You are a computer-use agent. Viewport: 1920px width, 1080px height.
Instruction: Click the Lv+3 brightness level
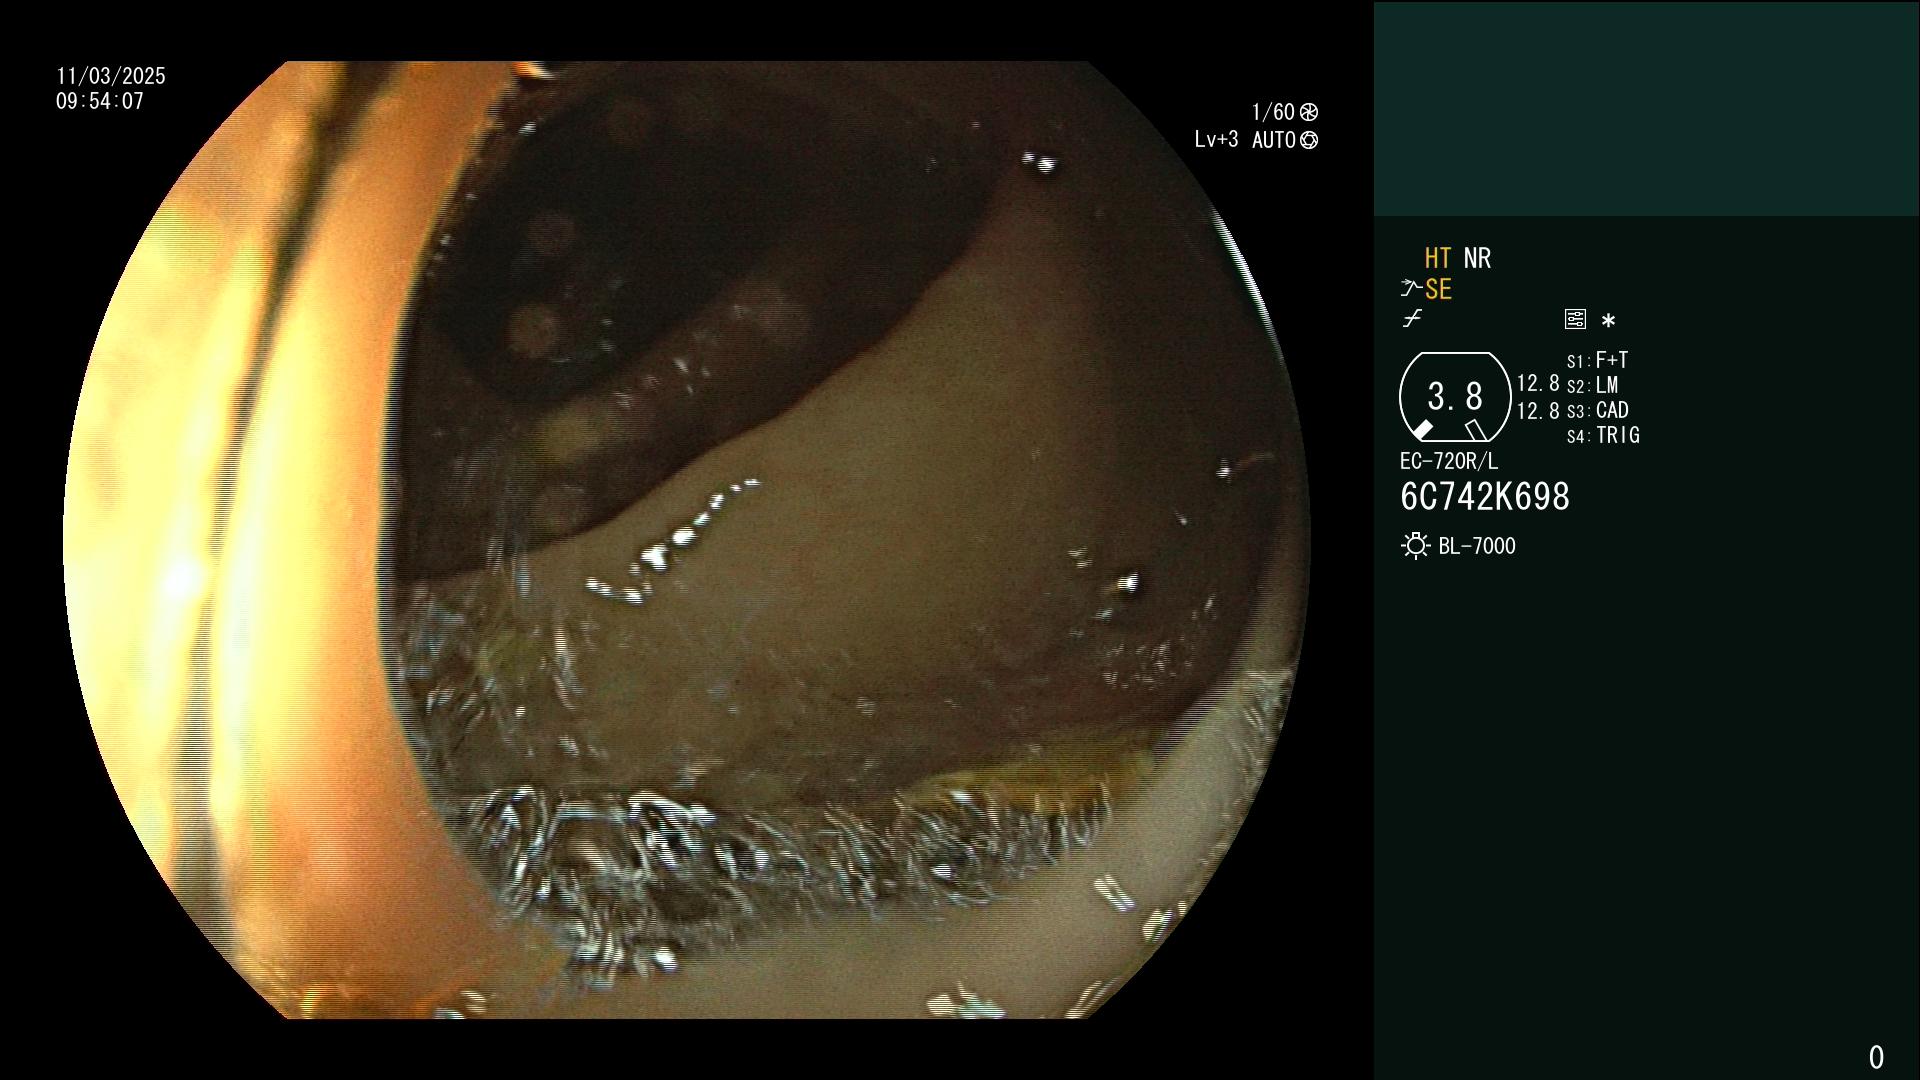click(x=1216, y=140)
